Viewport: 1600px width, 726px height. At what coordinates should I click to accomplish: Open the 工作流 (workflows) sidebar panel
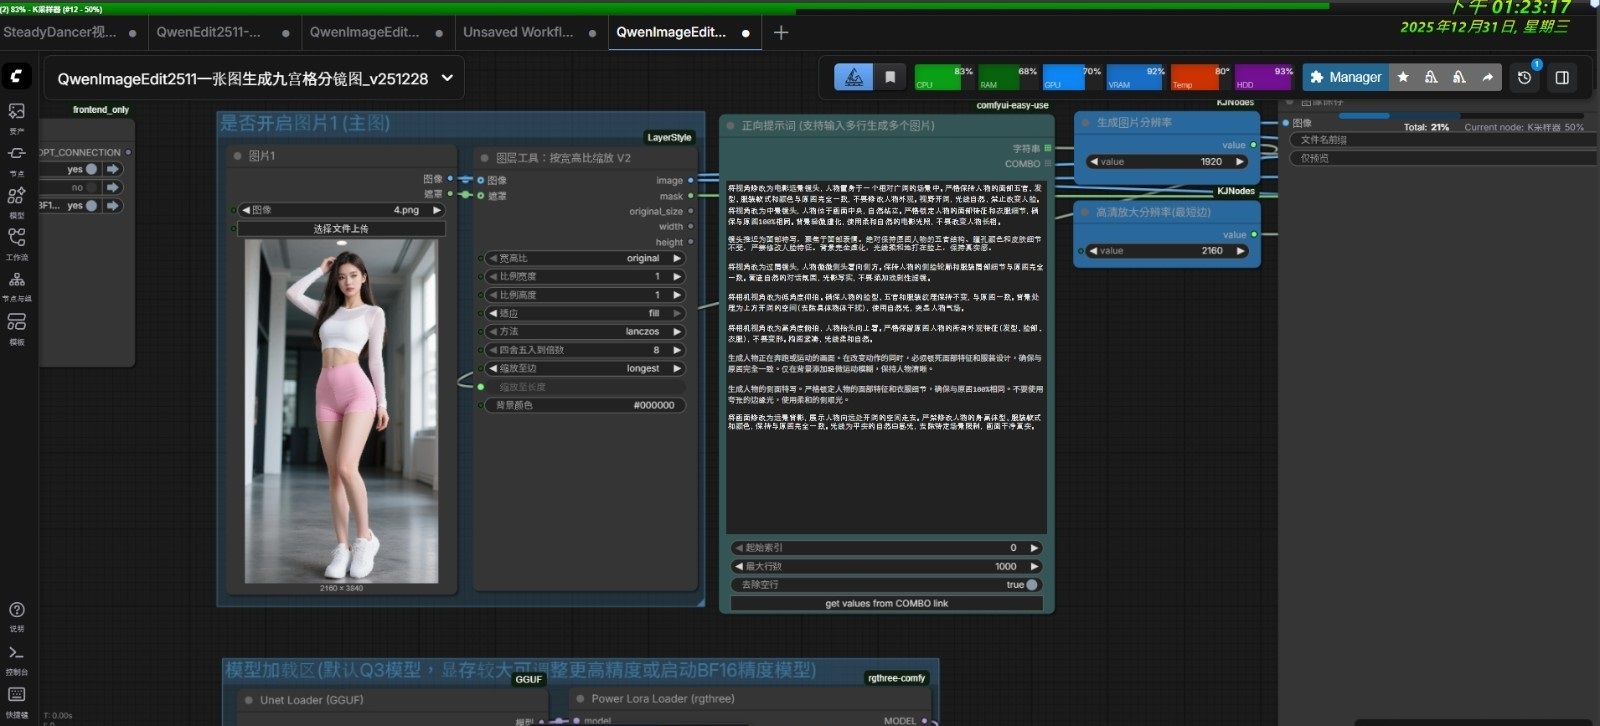17,238
